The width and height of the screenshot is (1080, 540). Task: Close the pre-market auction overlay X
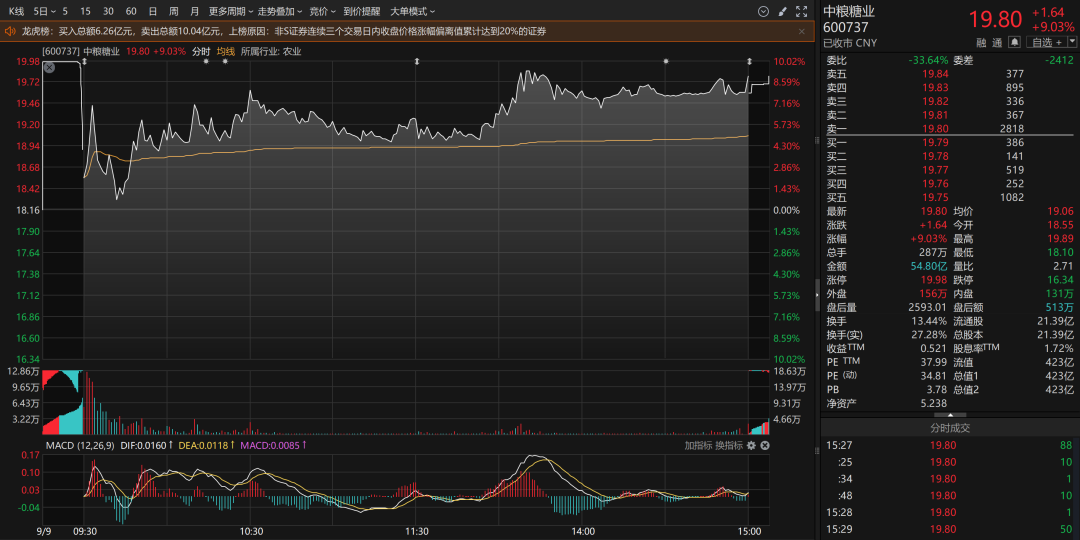[49, 68]
